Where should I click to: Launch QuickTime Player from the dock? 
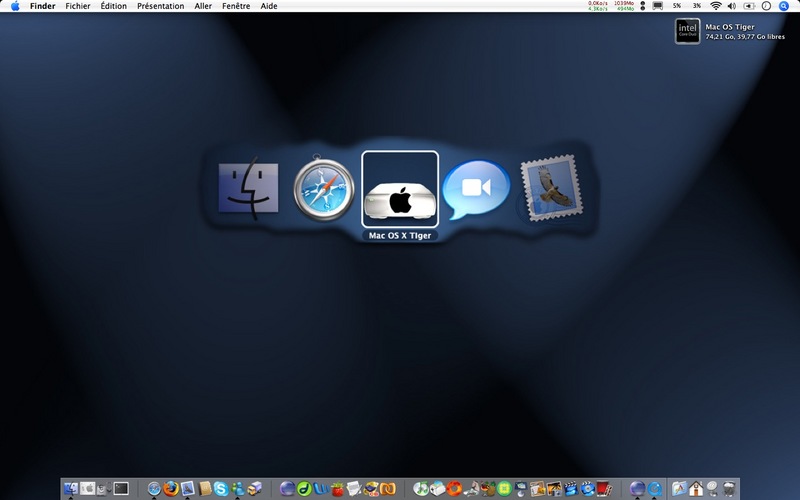655,489
